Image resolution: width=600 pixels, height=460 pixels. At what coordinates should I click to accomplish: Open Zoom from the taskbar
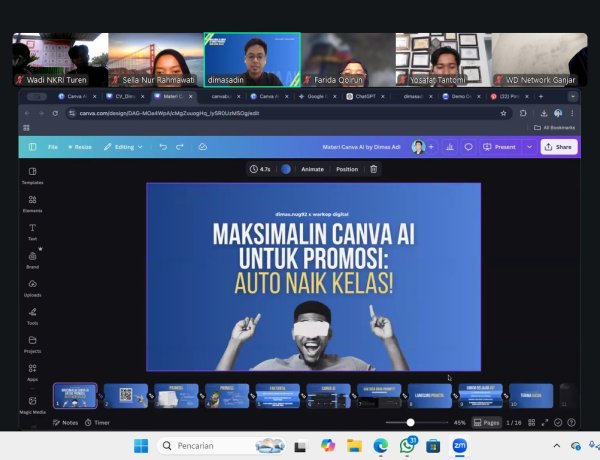click(460, 446)
